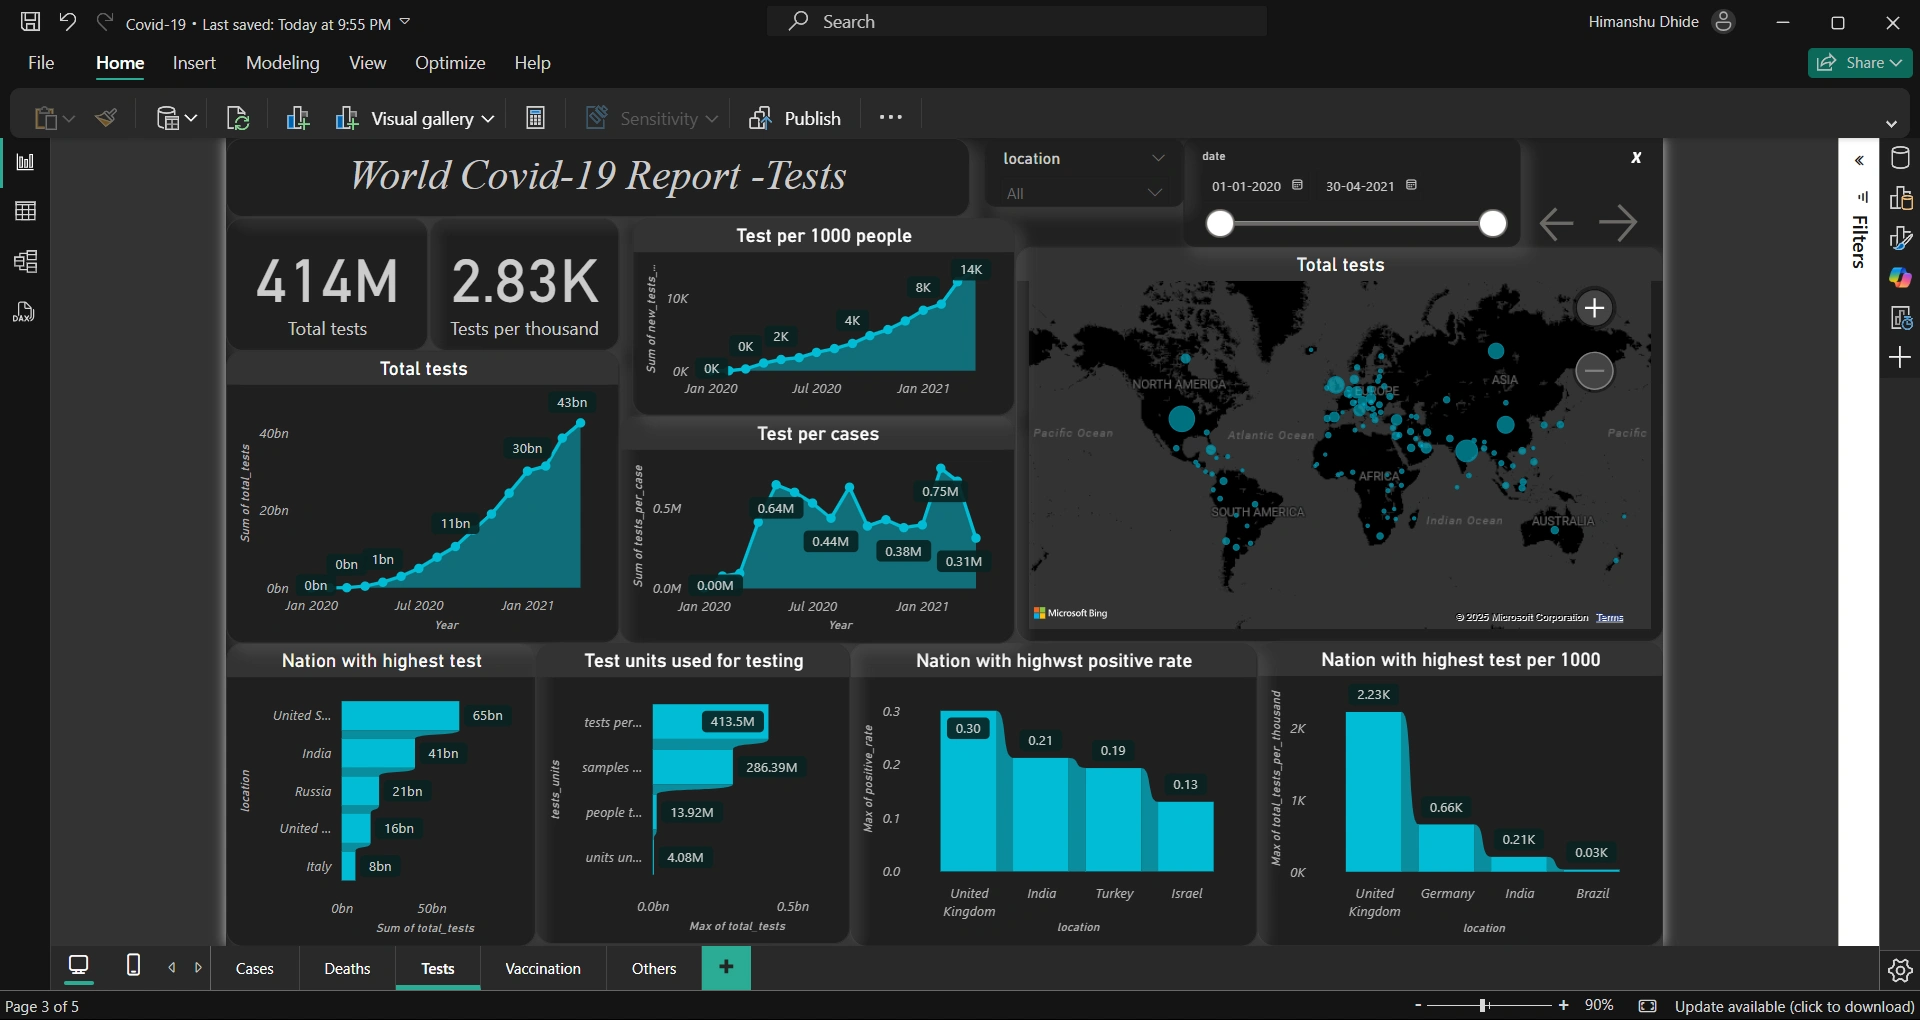Click the Save icon in title bar
Screen dimensions: 1920x1020
(x=31, y=22)
